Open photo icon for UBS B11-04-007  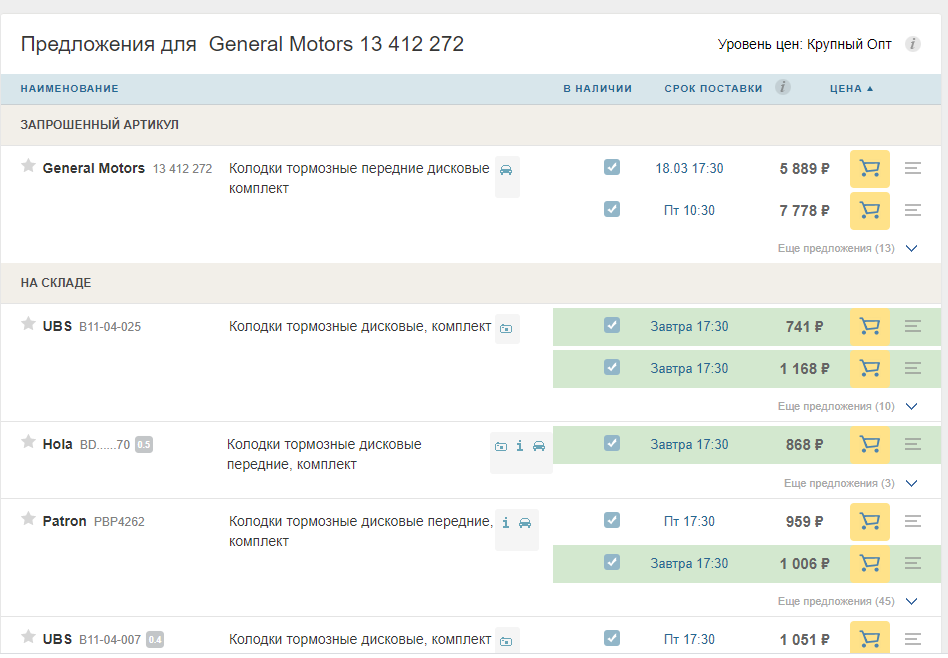coord(506,642)
